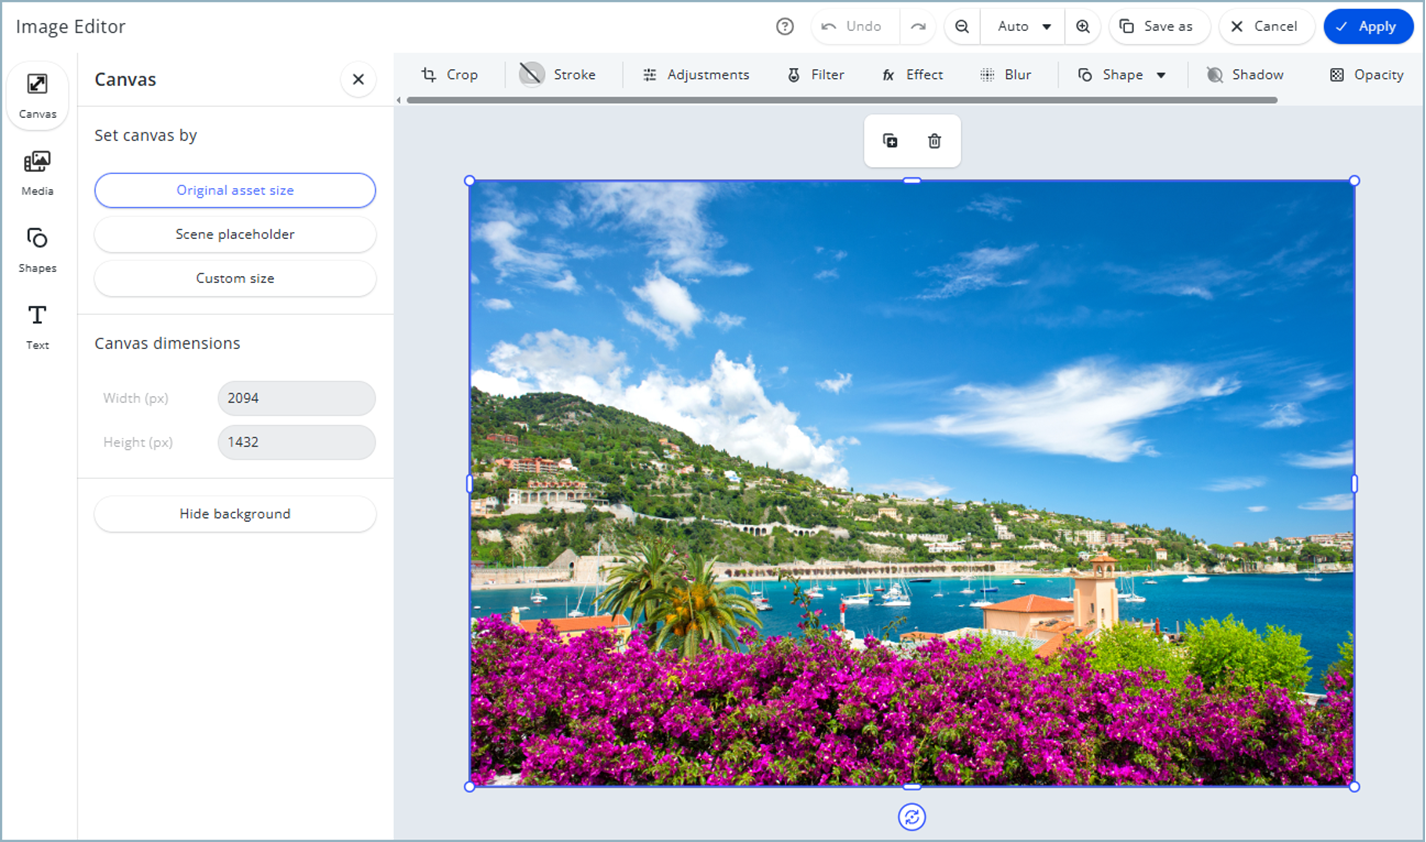The height and width of the screenshot is (842, 1426).
Task: Select the Text tool in sidebar
Action: 37,326
